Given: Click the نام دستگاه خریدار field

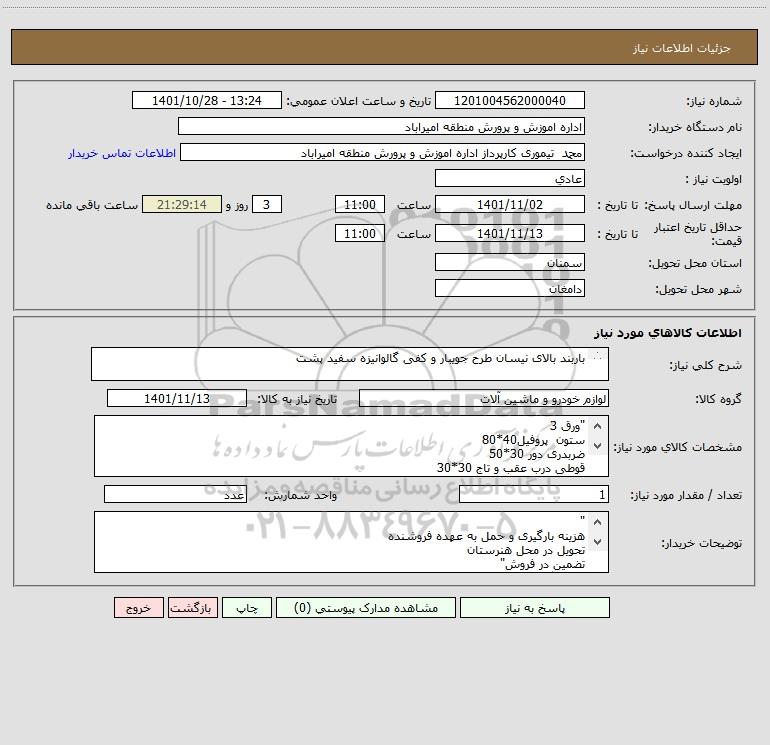Looking at the screenshot, I should pyautogui.click(x=381, y=126).
